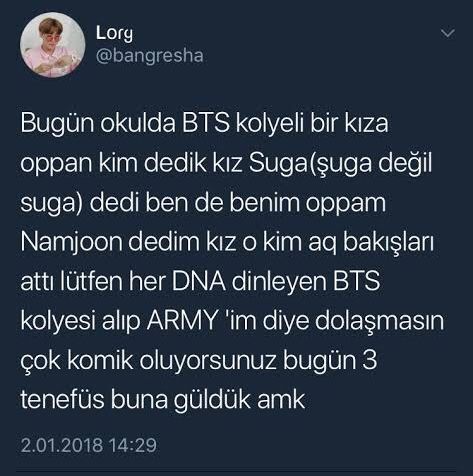Open the tweet options chevron menu
The image size is (473, 476).
[448, 33]
